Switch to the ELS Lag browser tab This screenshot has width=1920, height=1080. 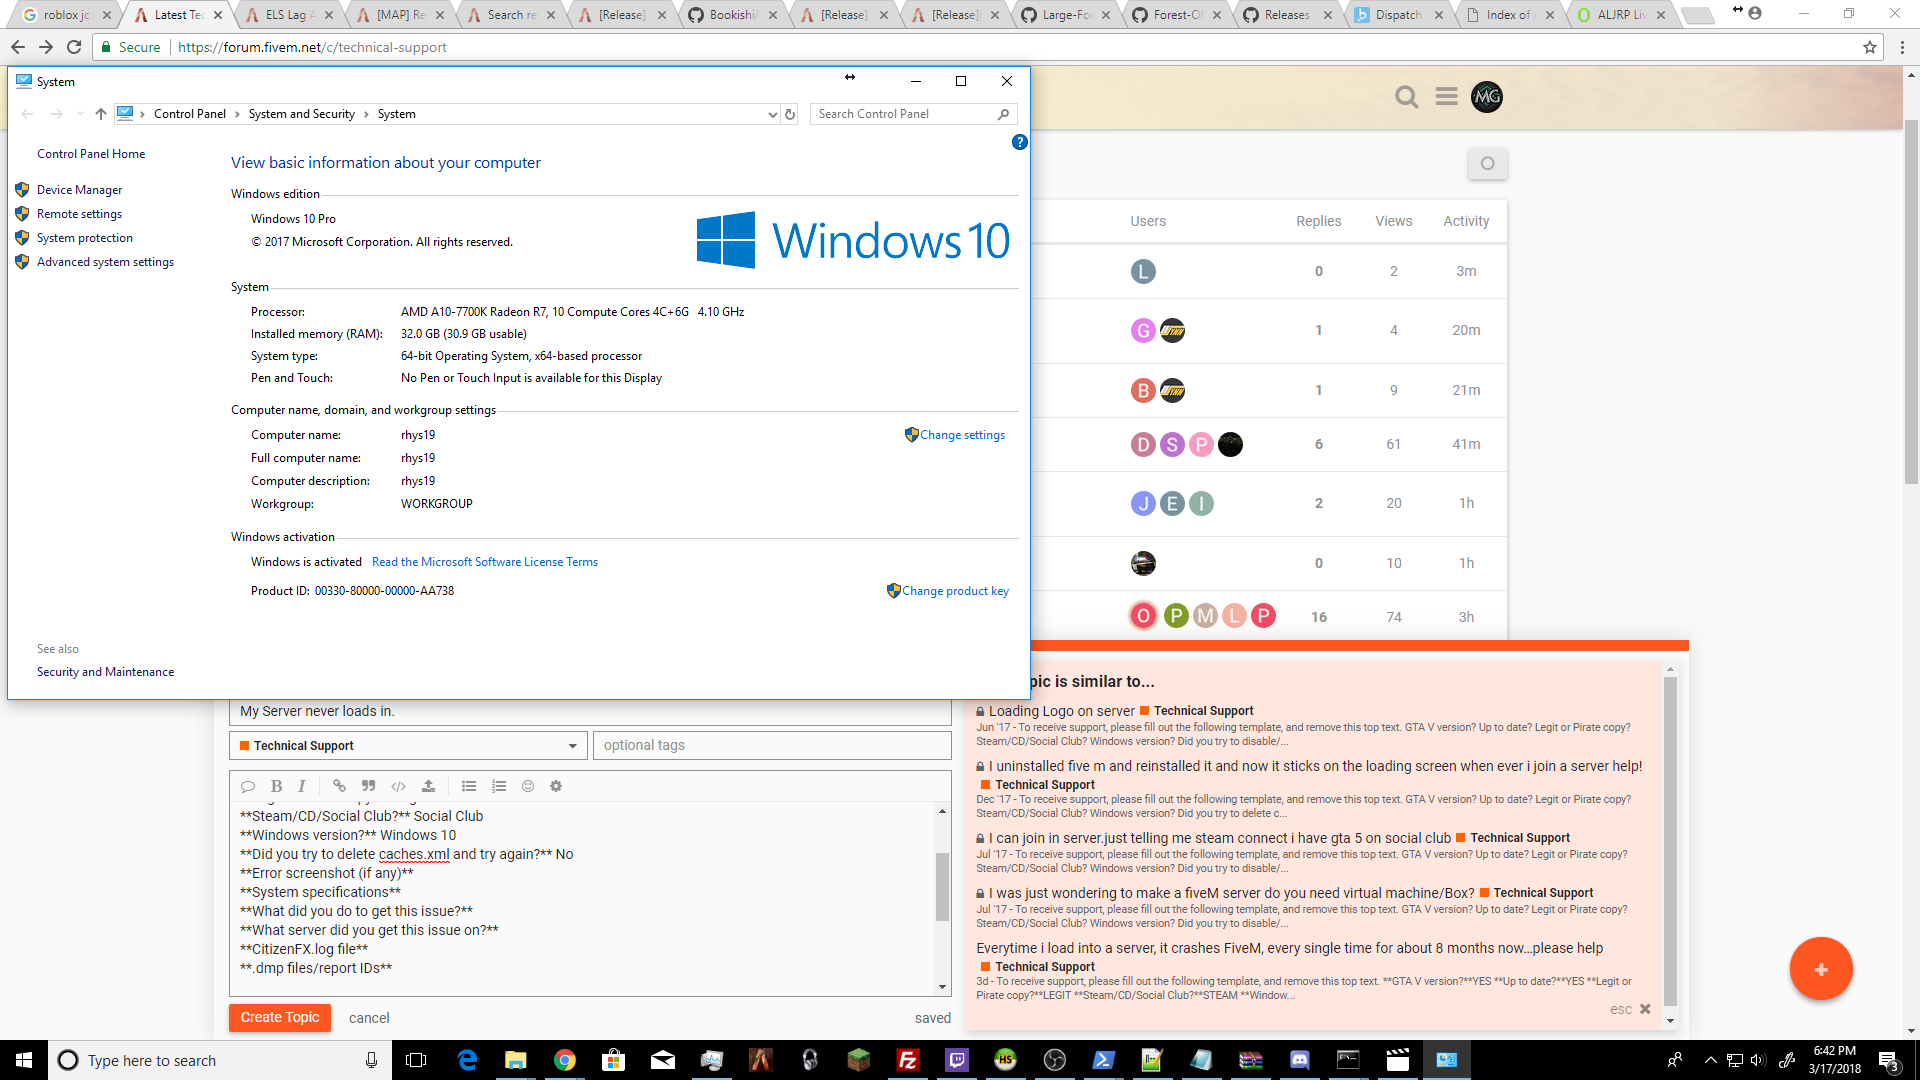point(289,15)
